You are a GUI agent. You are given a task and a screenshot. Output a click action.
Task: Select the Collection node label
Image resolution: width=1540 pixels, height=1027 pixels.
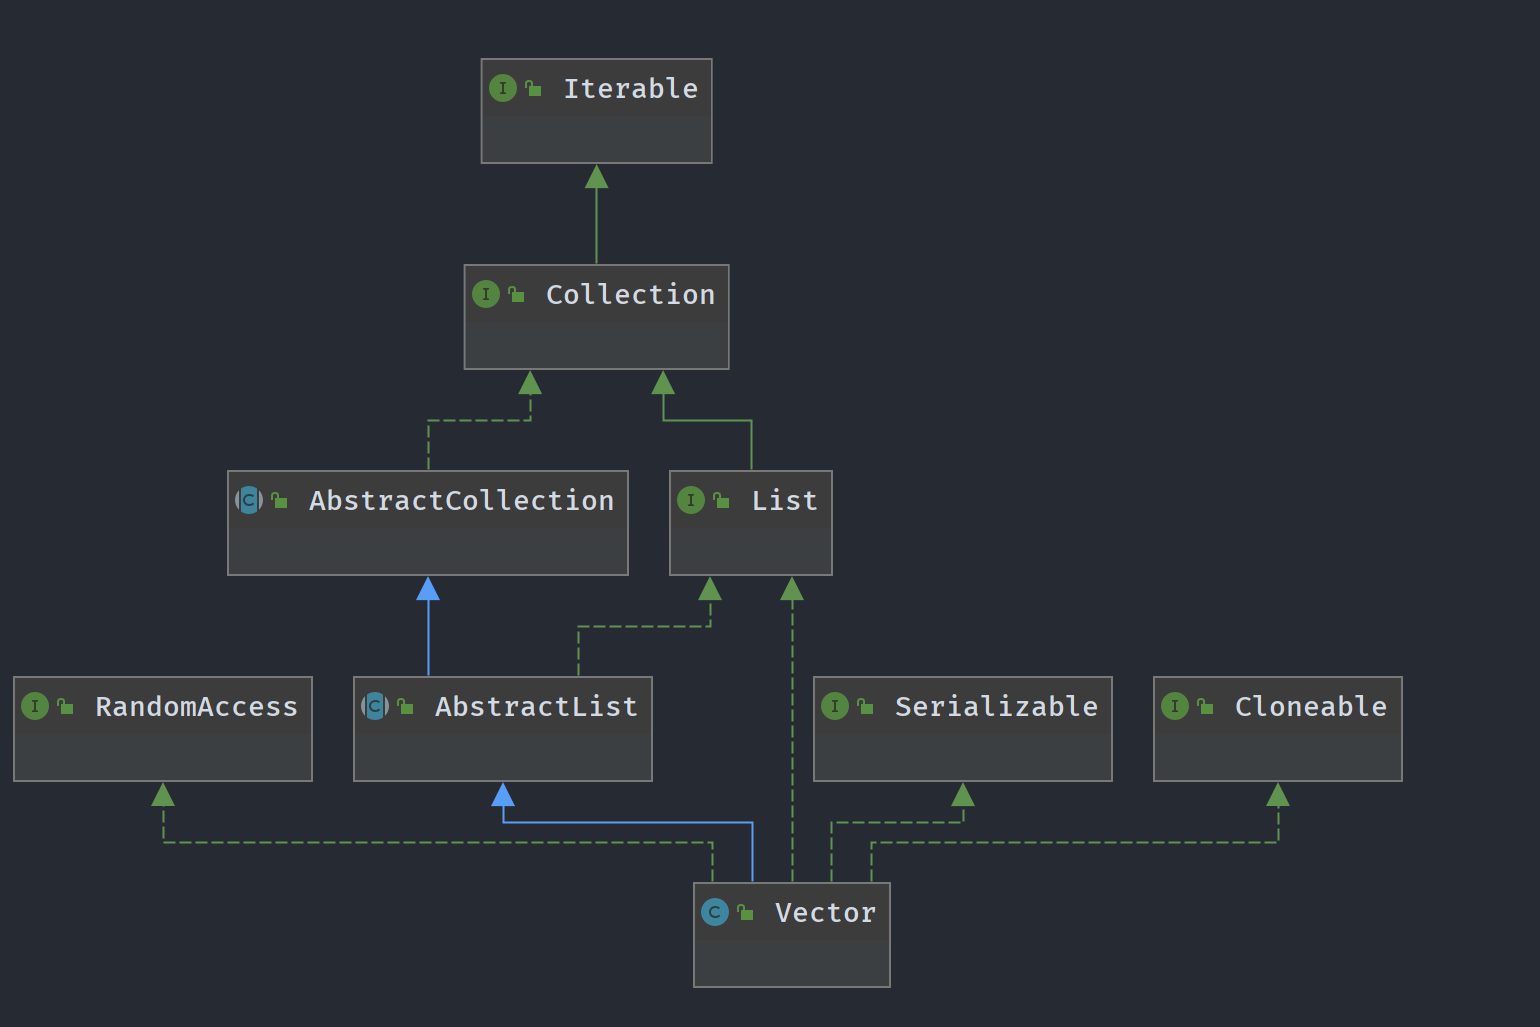click(x=630, y=295)
